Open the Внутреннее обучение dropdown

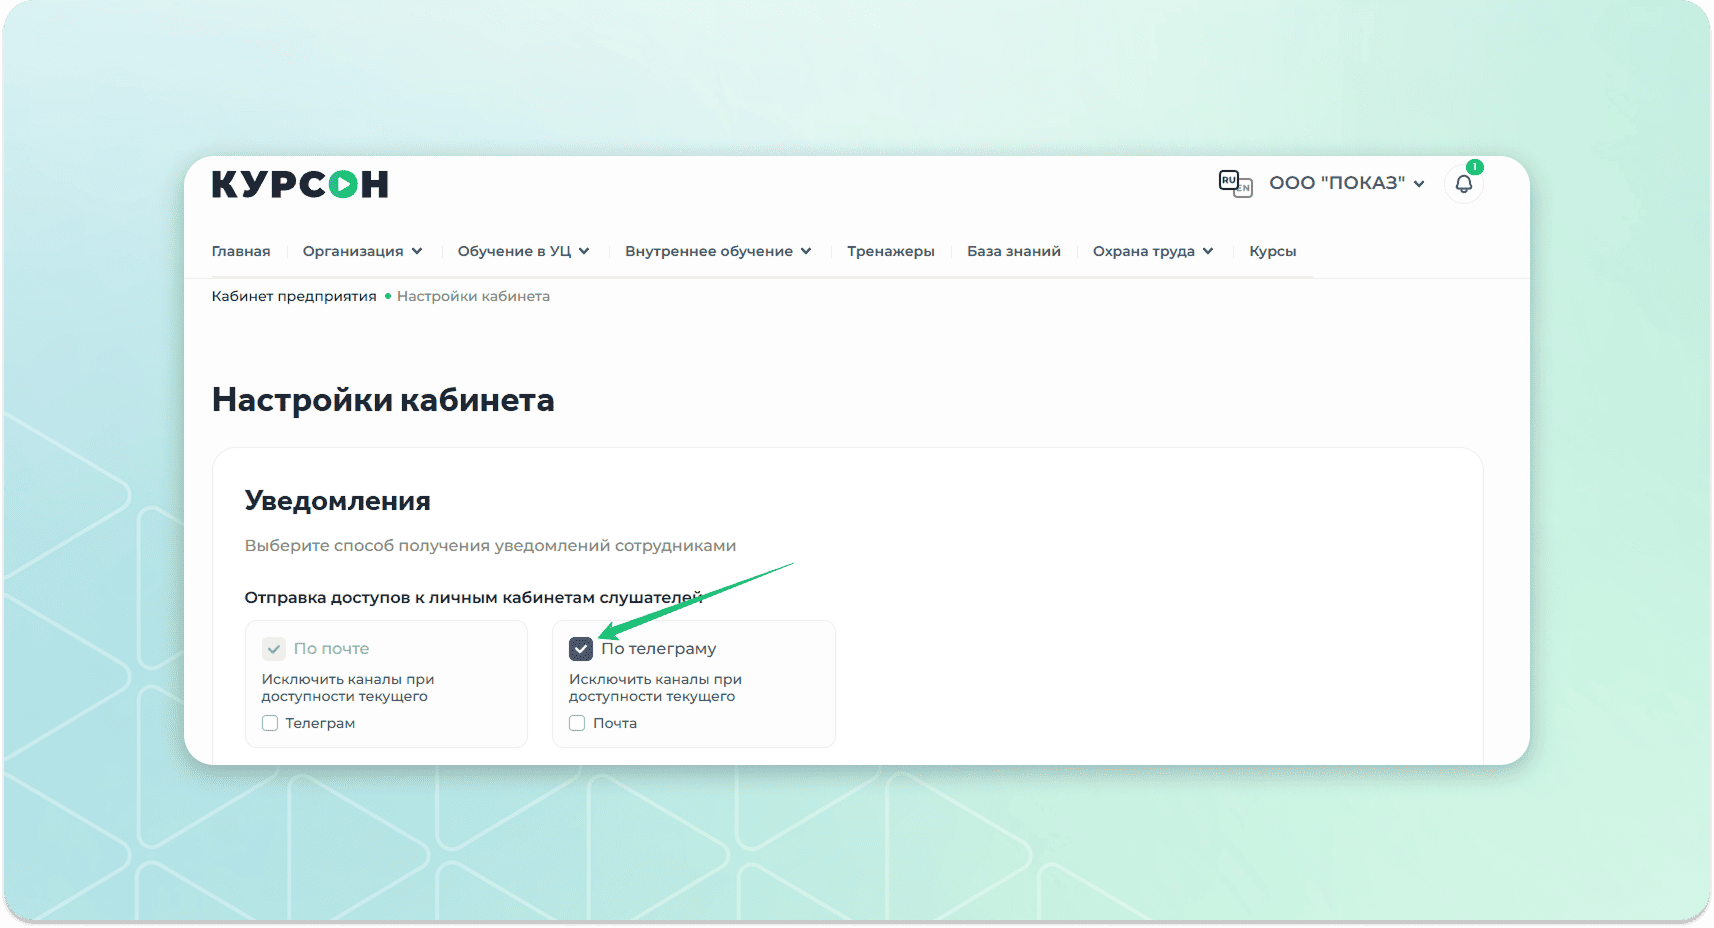(718, 251)
